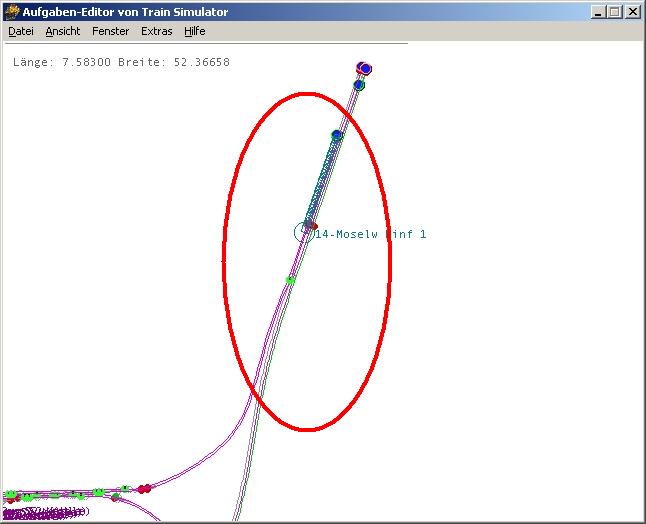
Task: Select the second blue node below the track top
Action: pos(359,85)
